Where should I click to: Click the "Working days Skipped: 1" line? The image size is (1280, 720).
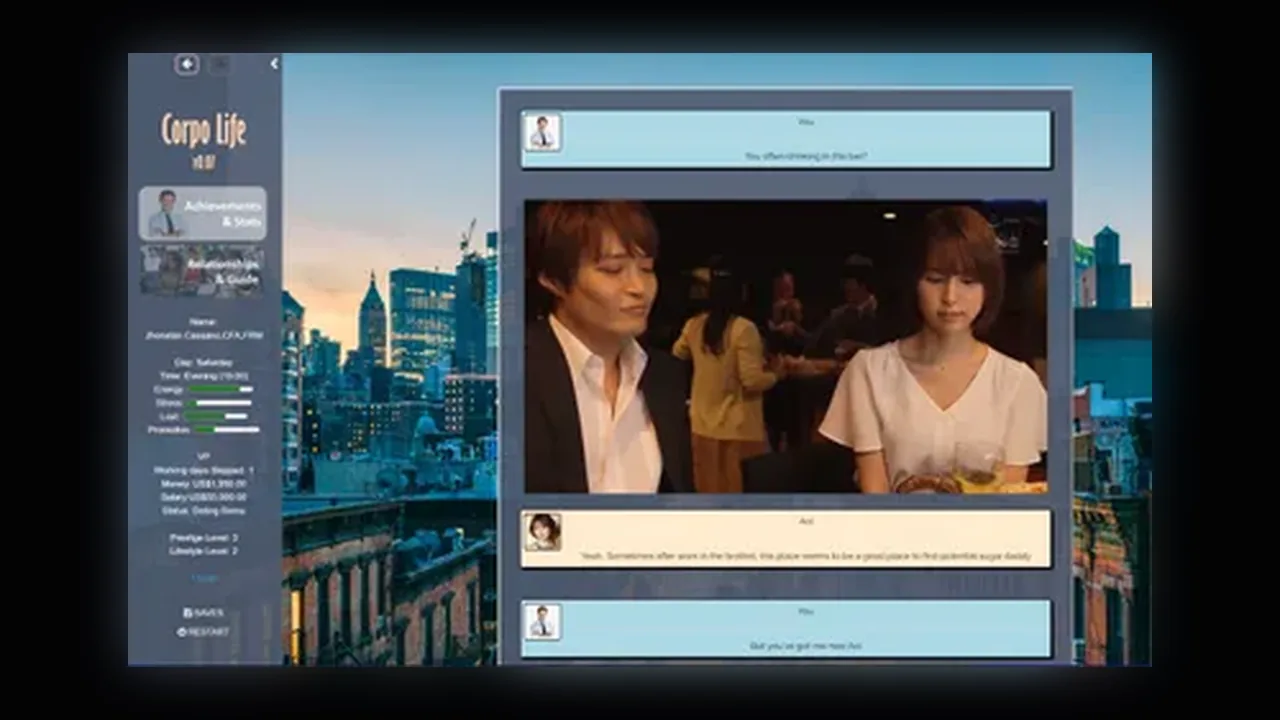coord(203,470)
